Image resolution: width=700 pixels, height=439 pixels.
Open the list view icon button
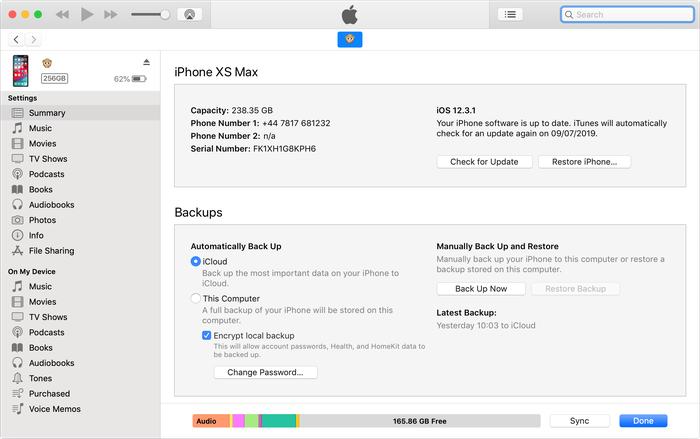[x=510, y=15]
